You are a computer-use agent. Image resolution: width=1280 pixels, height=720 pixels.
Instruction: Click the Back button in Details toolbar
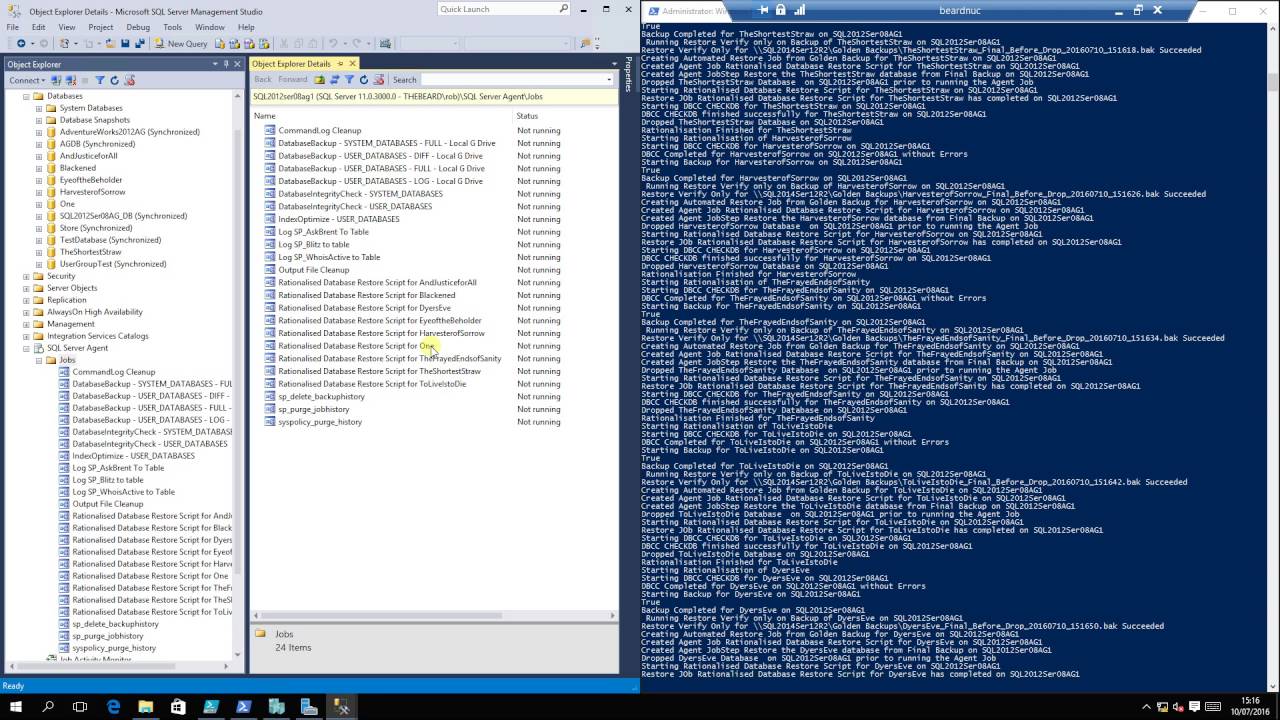pos(263,79)
